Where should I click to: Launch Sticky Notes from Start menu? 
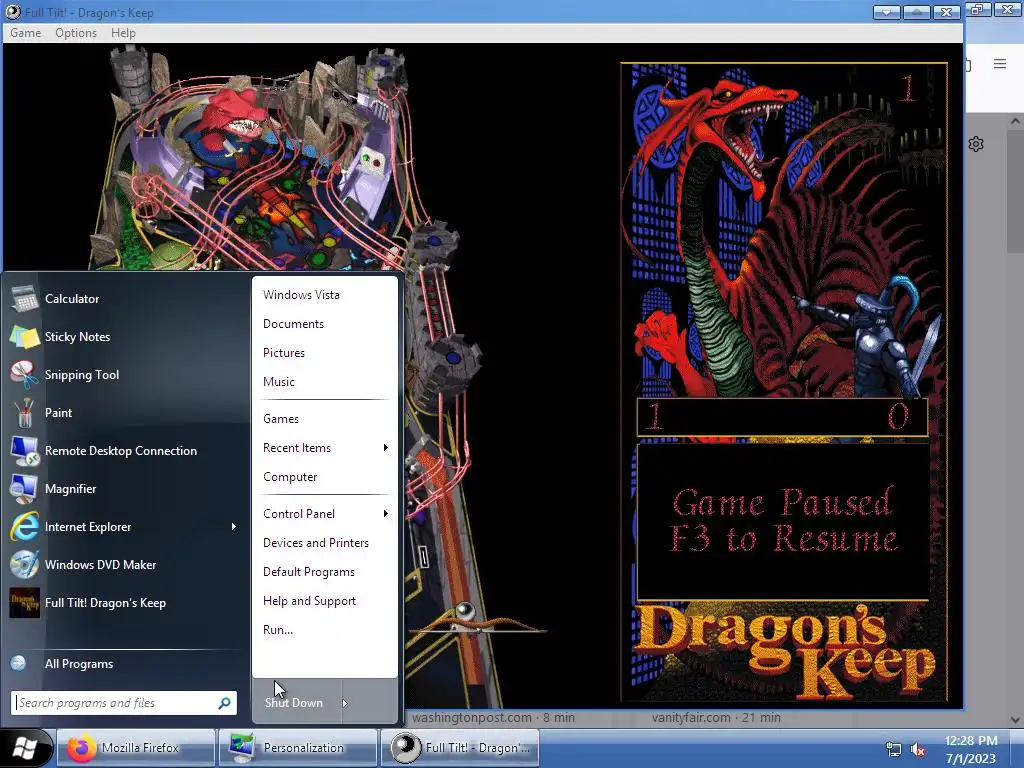pos(77,337)
